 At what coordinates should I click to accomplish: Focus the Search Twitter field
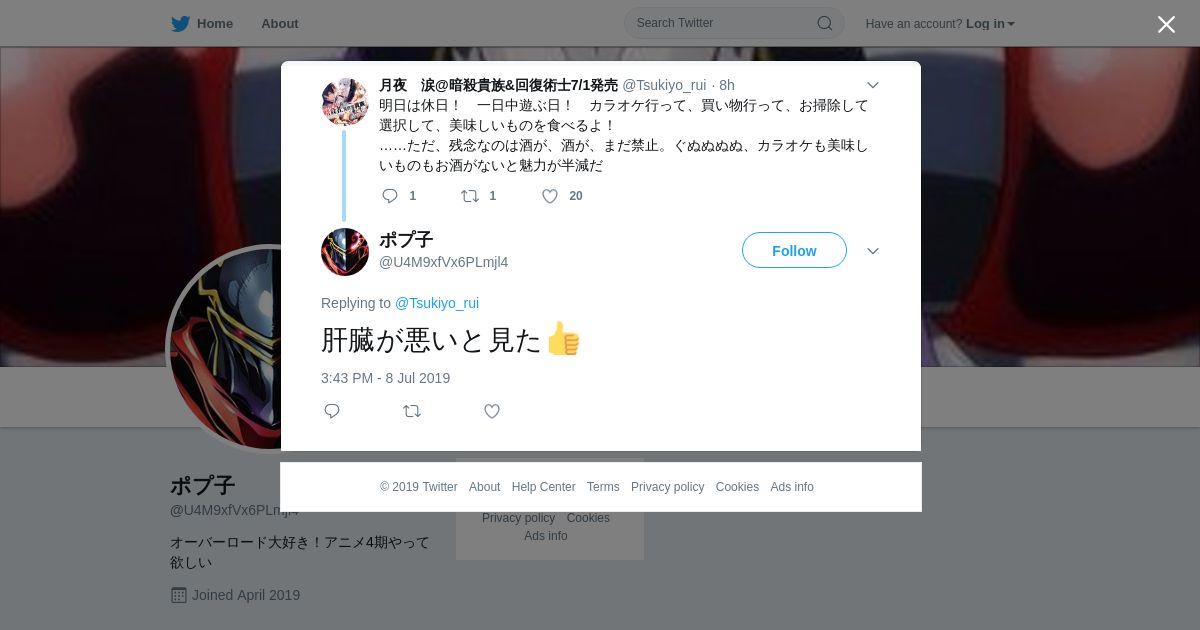[734, 23]
